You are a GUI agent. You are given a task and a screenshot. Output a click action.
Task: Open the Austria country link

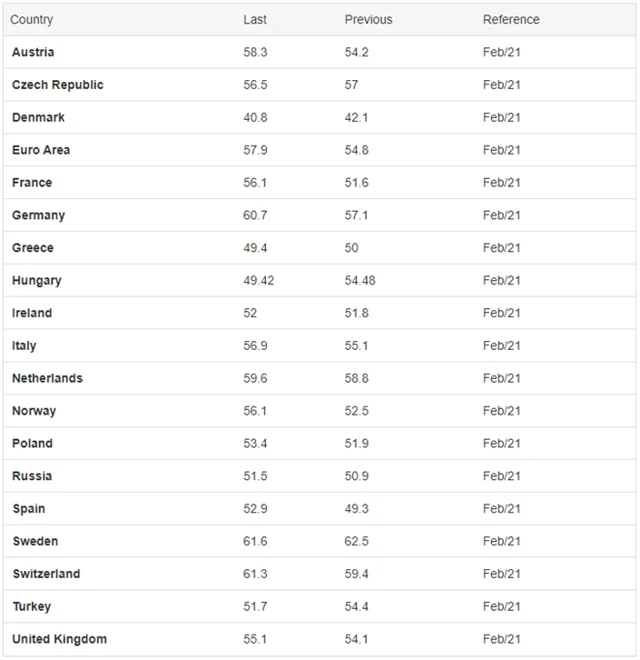pos(33,52)
